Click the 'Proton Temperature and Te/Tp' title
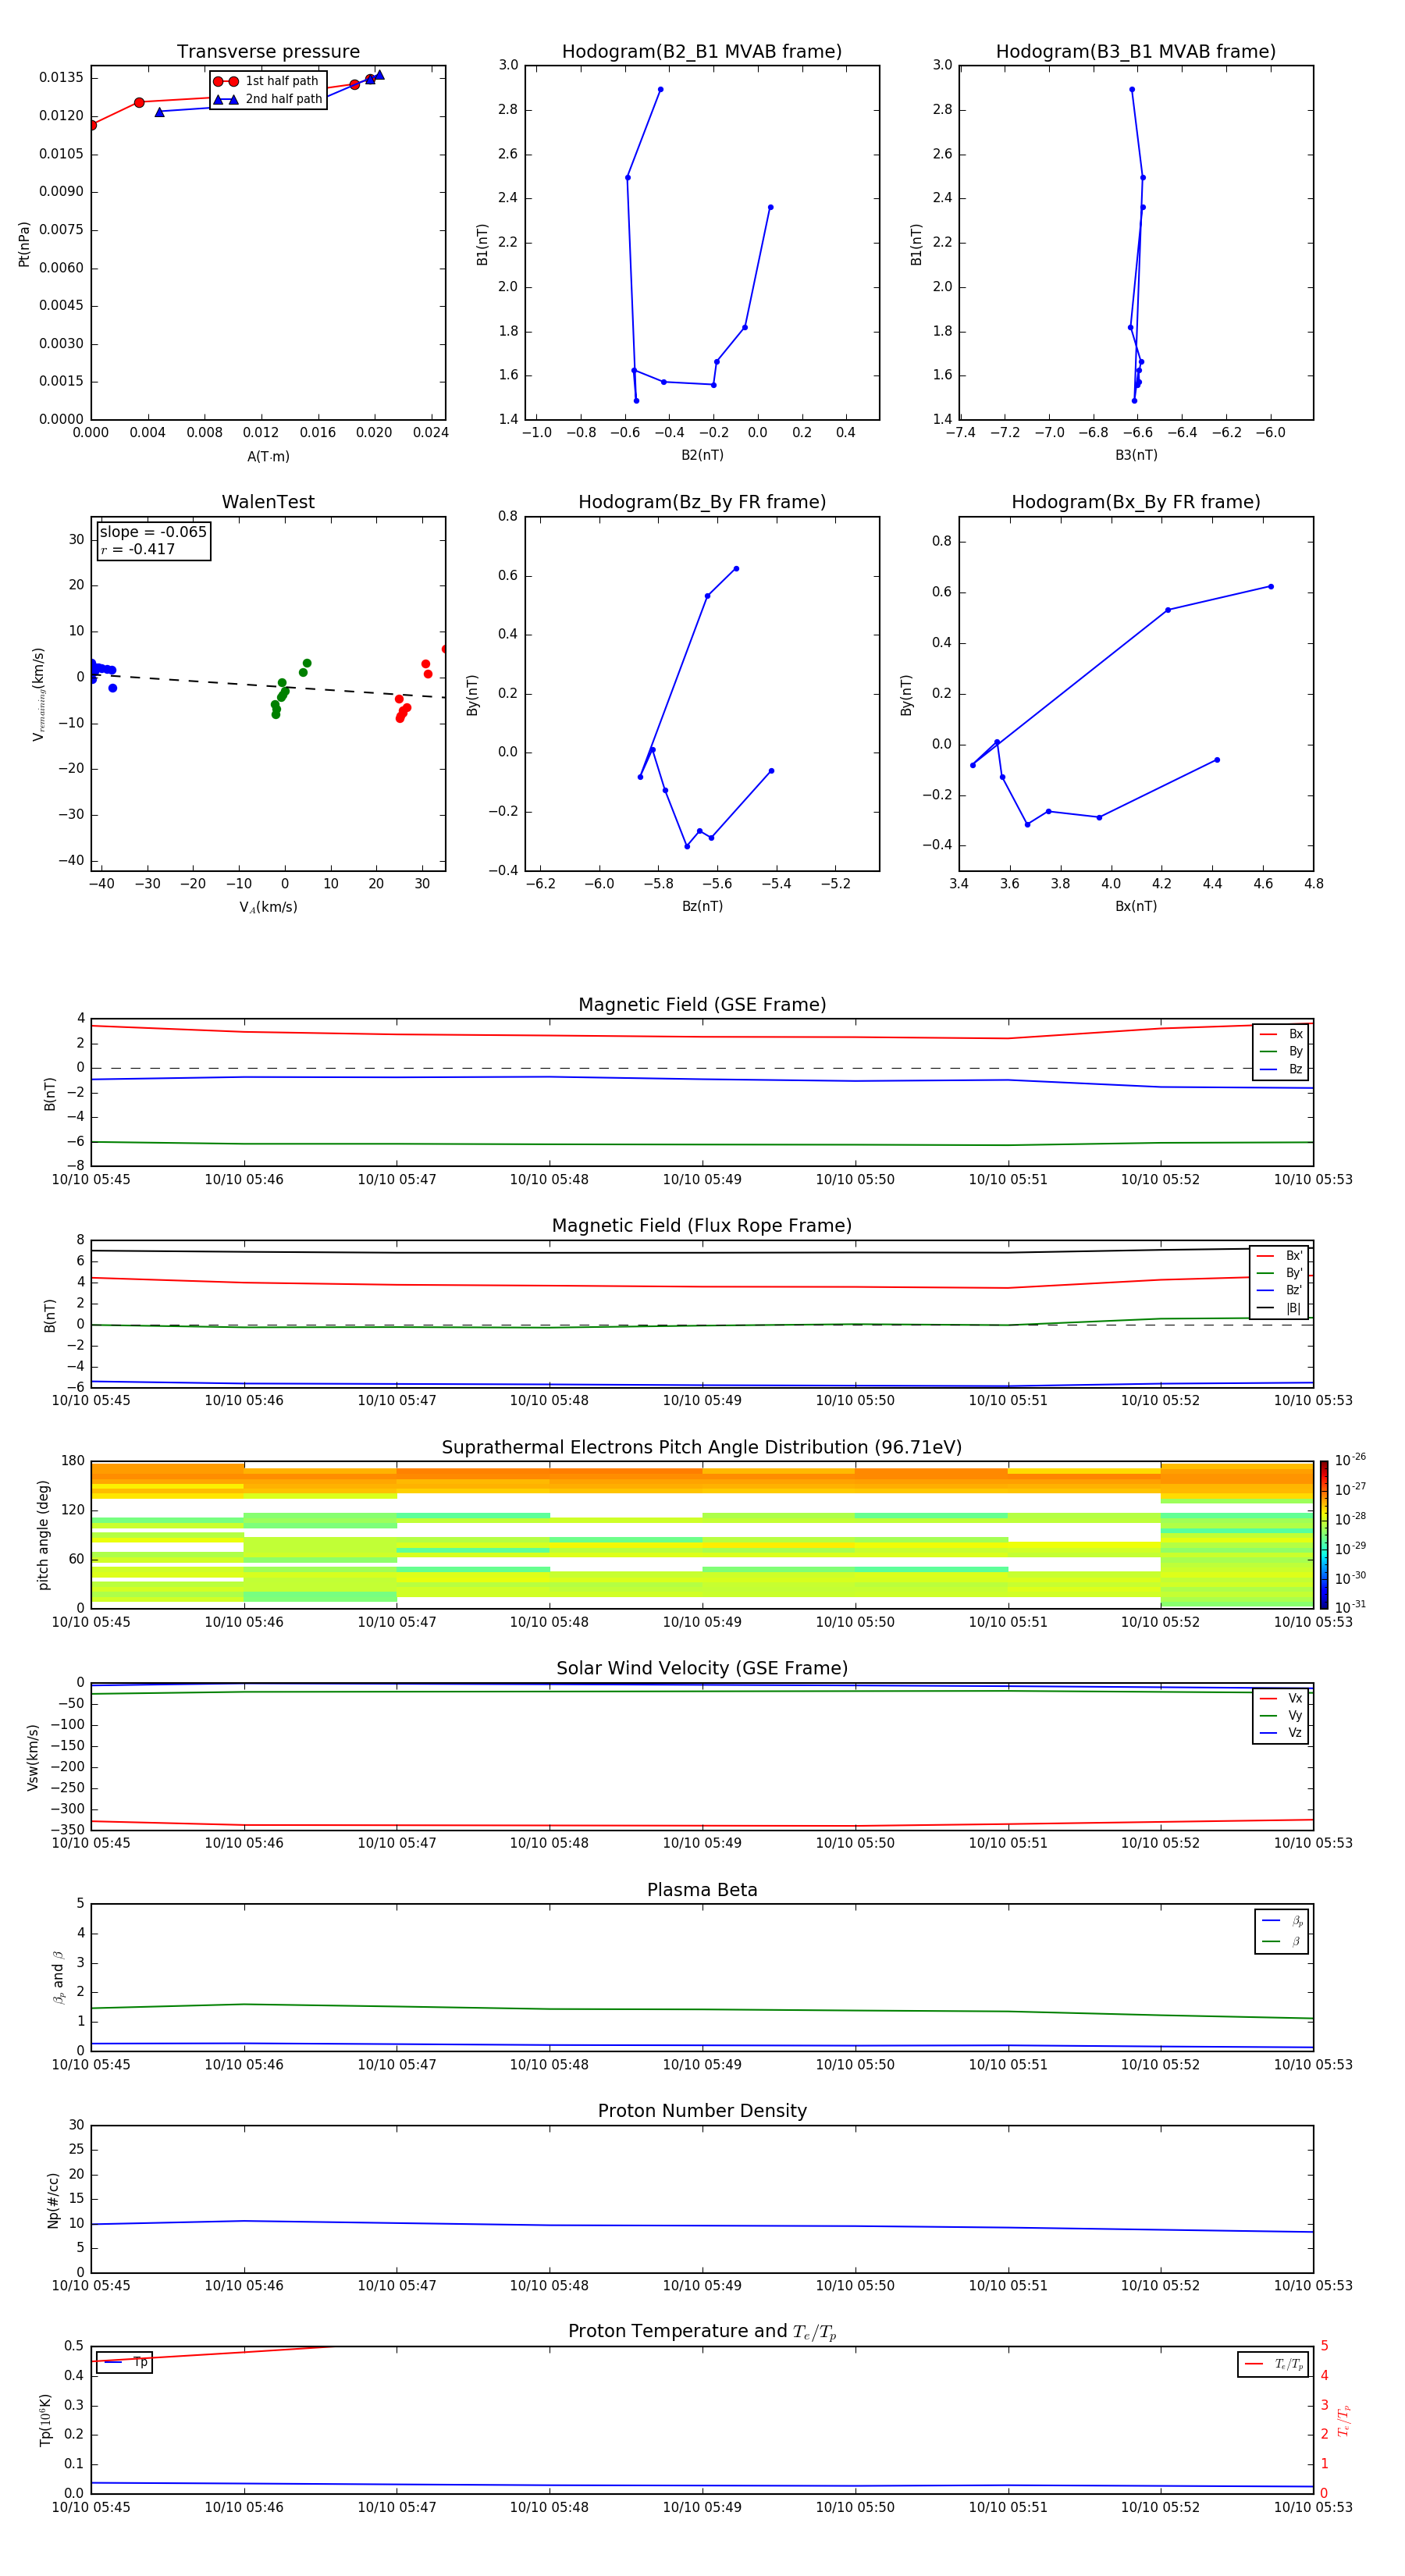The image size is (1405, 2576). tap(702, 2332)
